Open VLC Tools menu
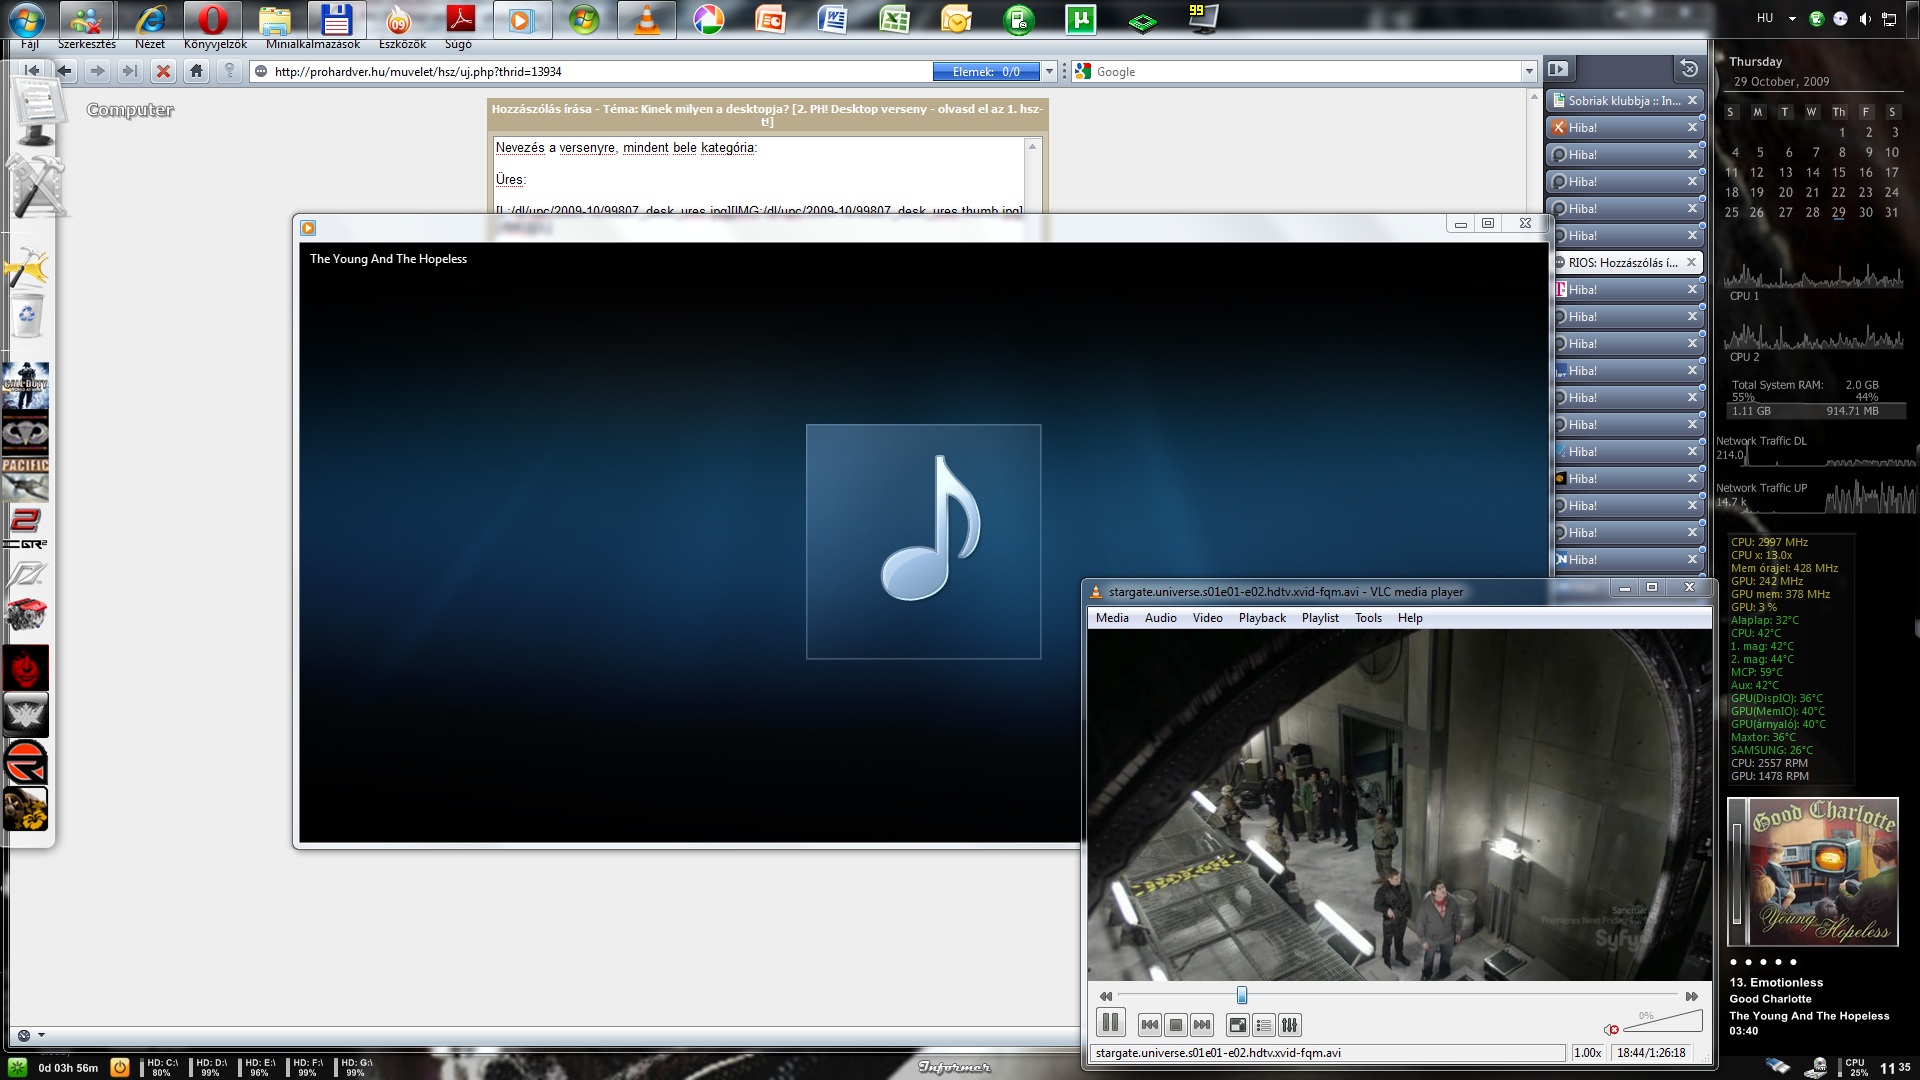The height and width of the screenshot is (1080, 1920). (1368, 618)
